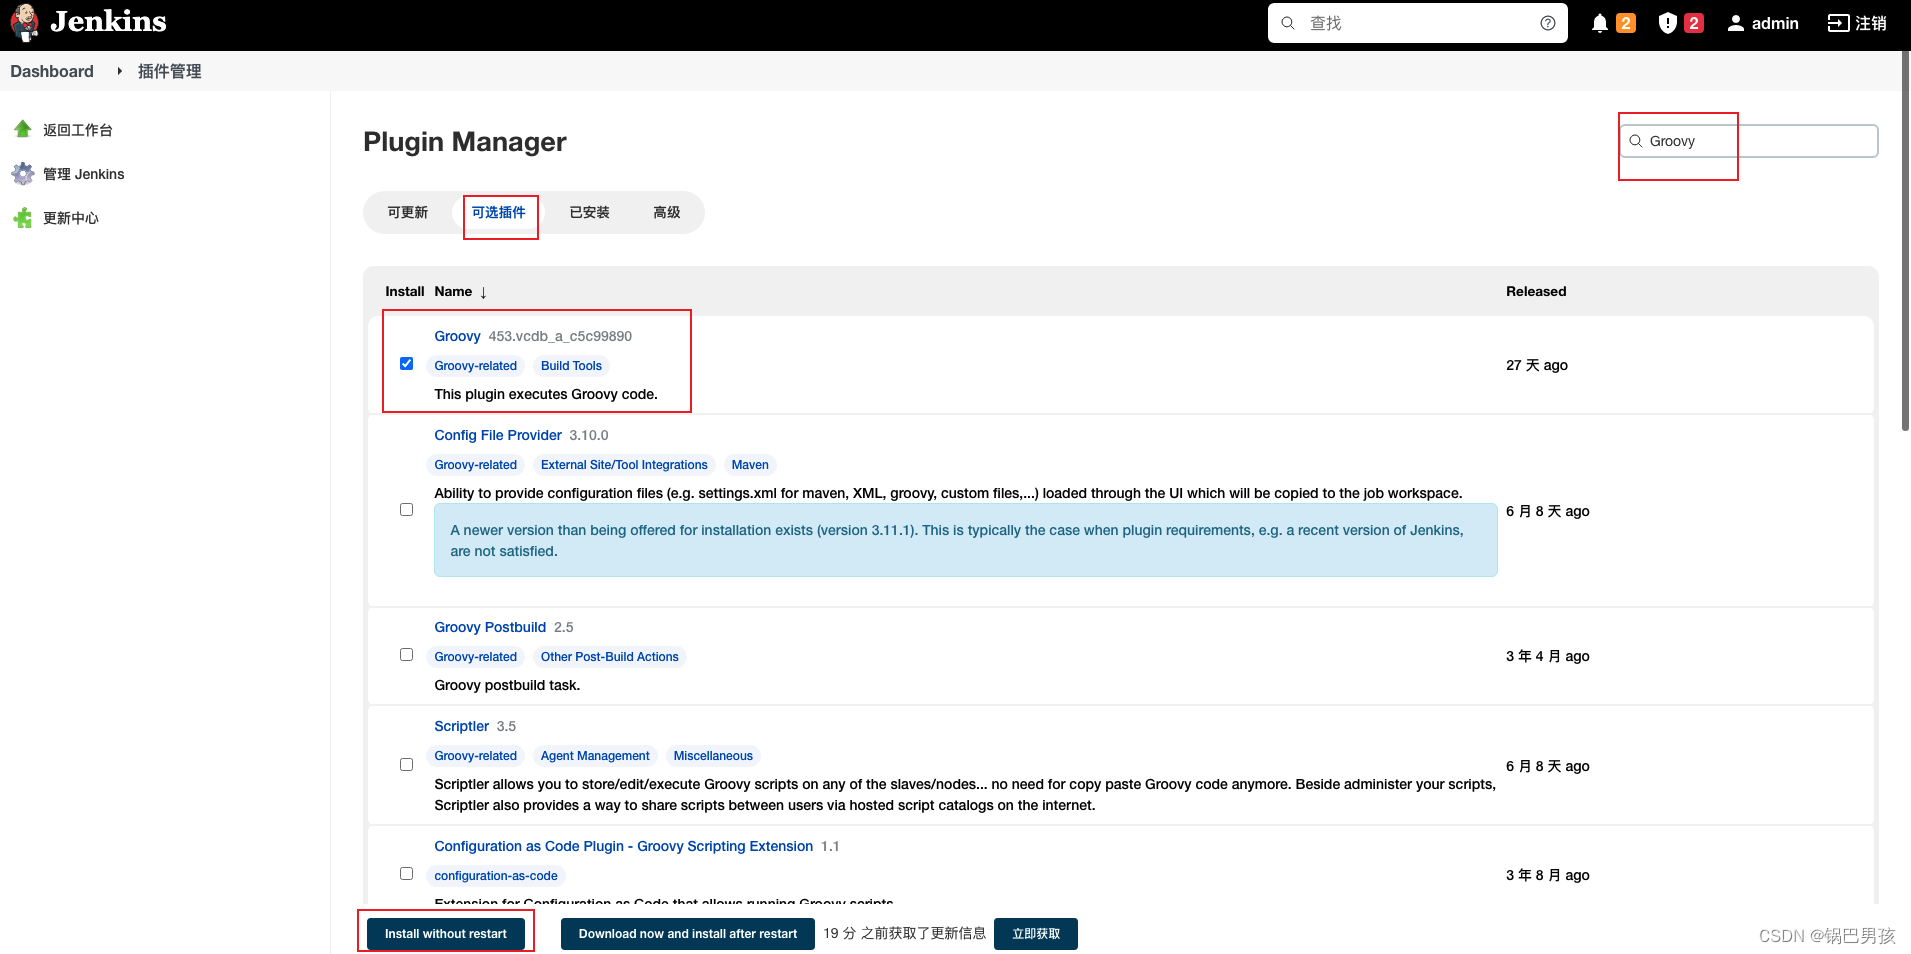This screenshot has width=1911, height=954.
Task: Go to Dashboard breadcrumb
Action: tap(52, 71)
